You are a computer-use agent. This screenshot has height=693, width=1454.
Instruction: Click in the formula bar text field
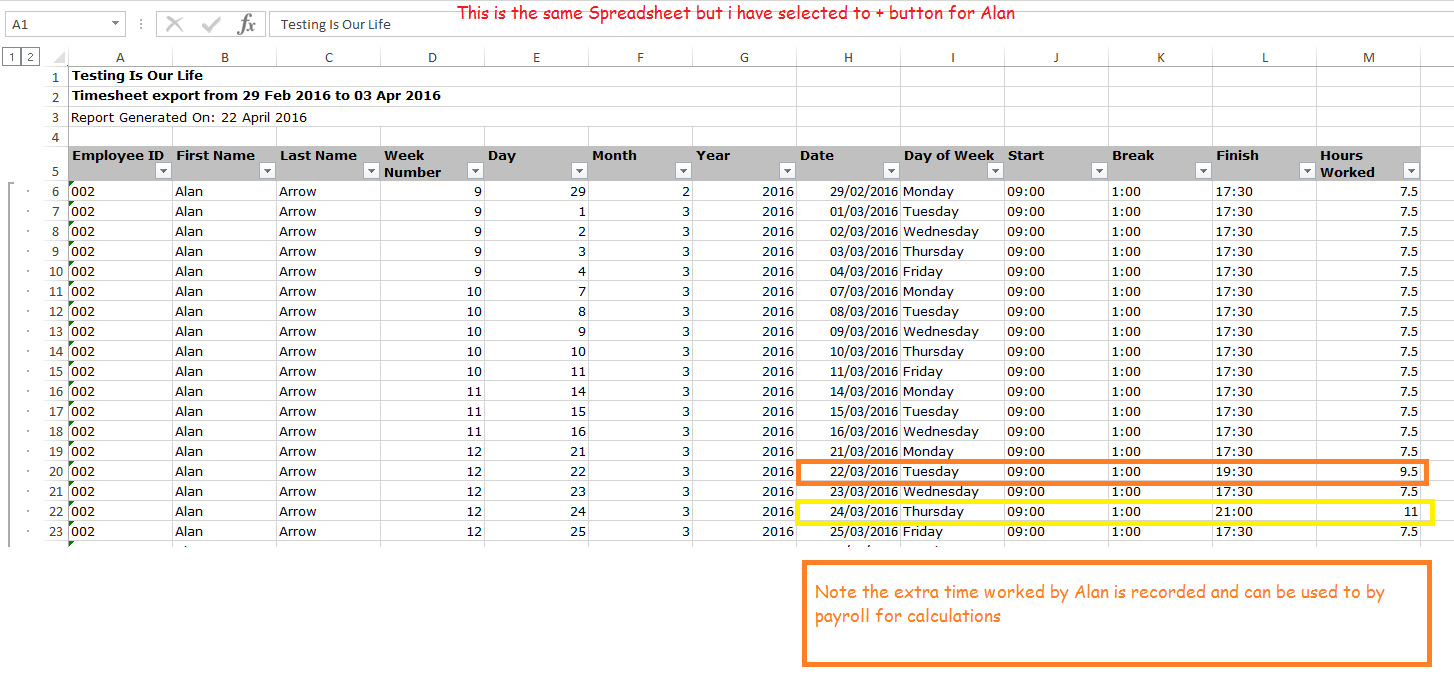pos(600,24)
